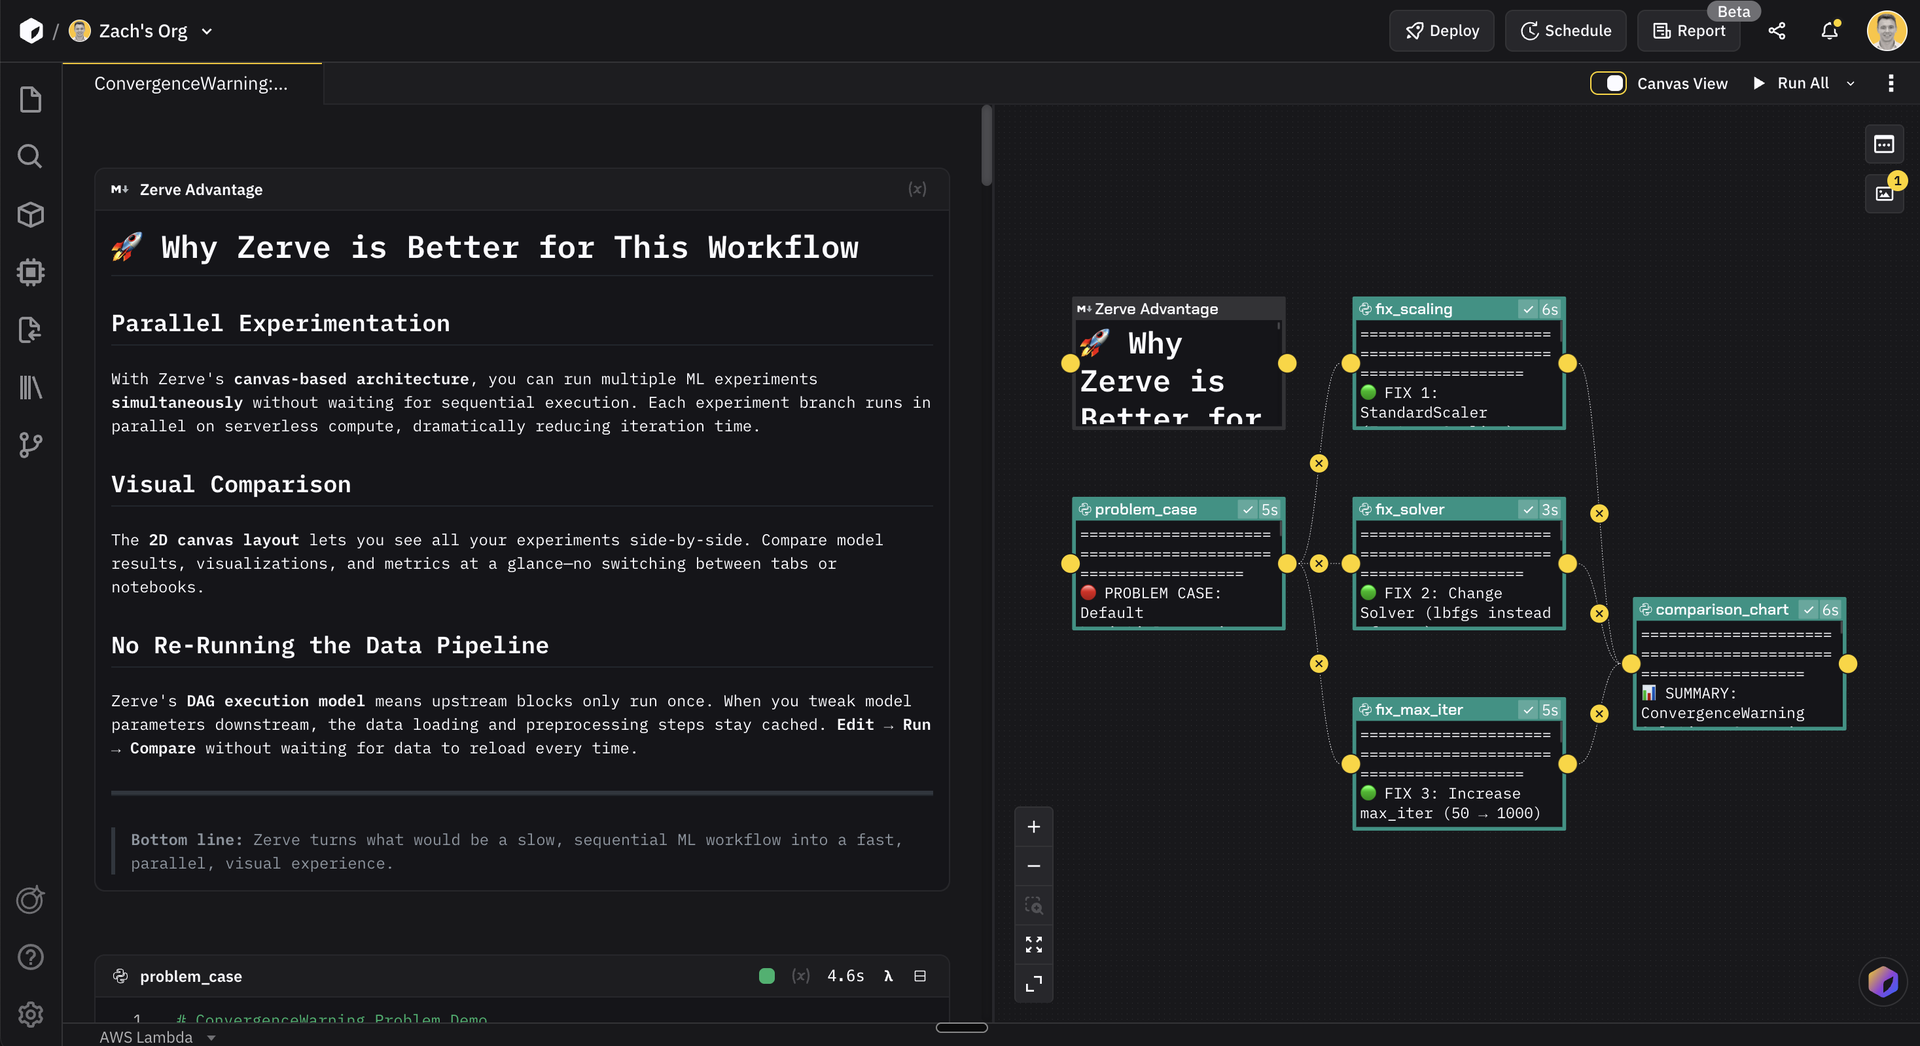
Task: Toggle the Canvas View switch
Action: 1608,83
